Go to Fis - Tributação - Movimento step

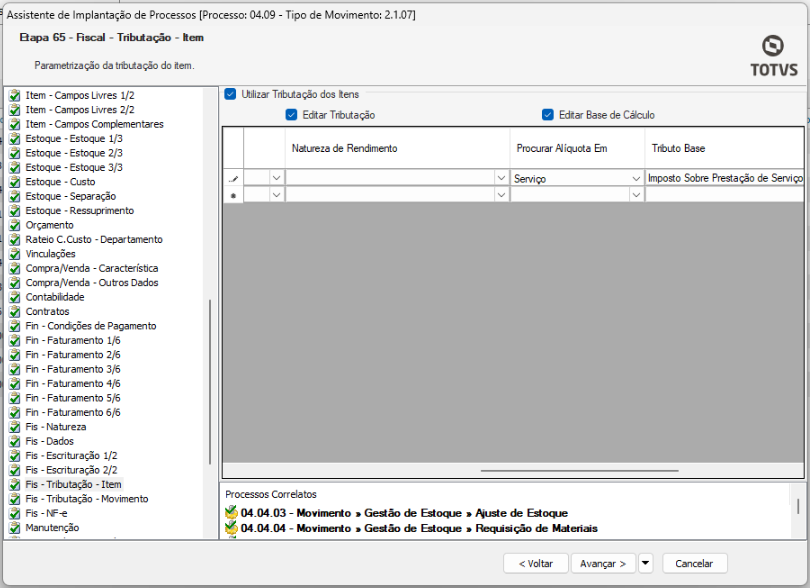tap(87, 499)
